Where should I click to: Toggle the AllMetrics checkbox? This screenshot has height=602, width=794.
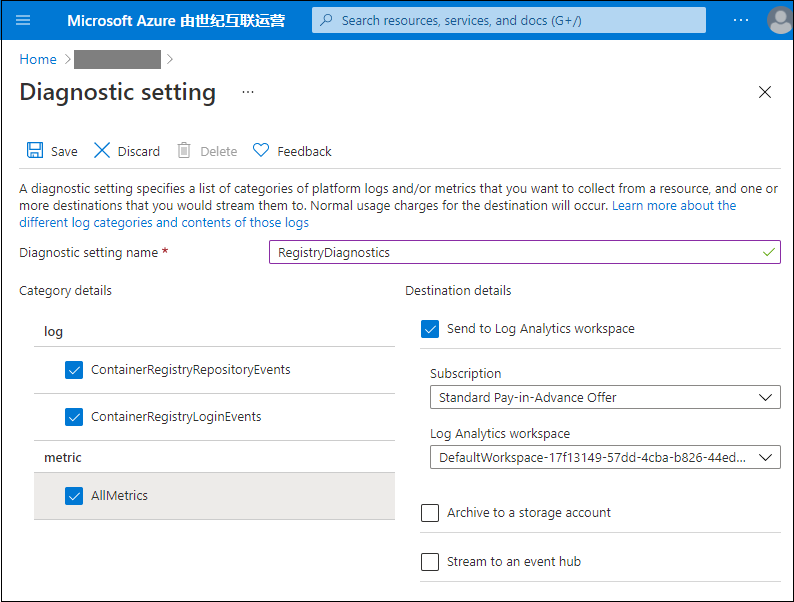pos(74,496)
